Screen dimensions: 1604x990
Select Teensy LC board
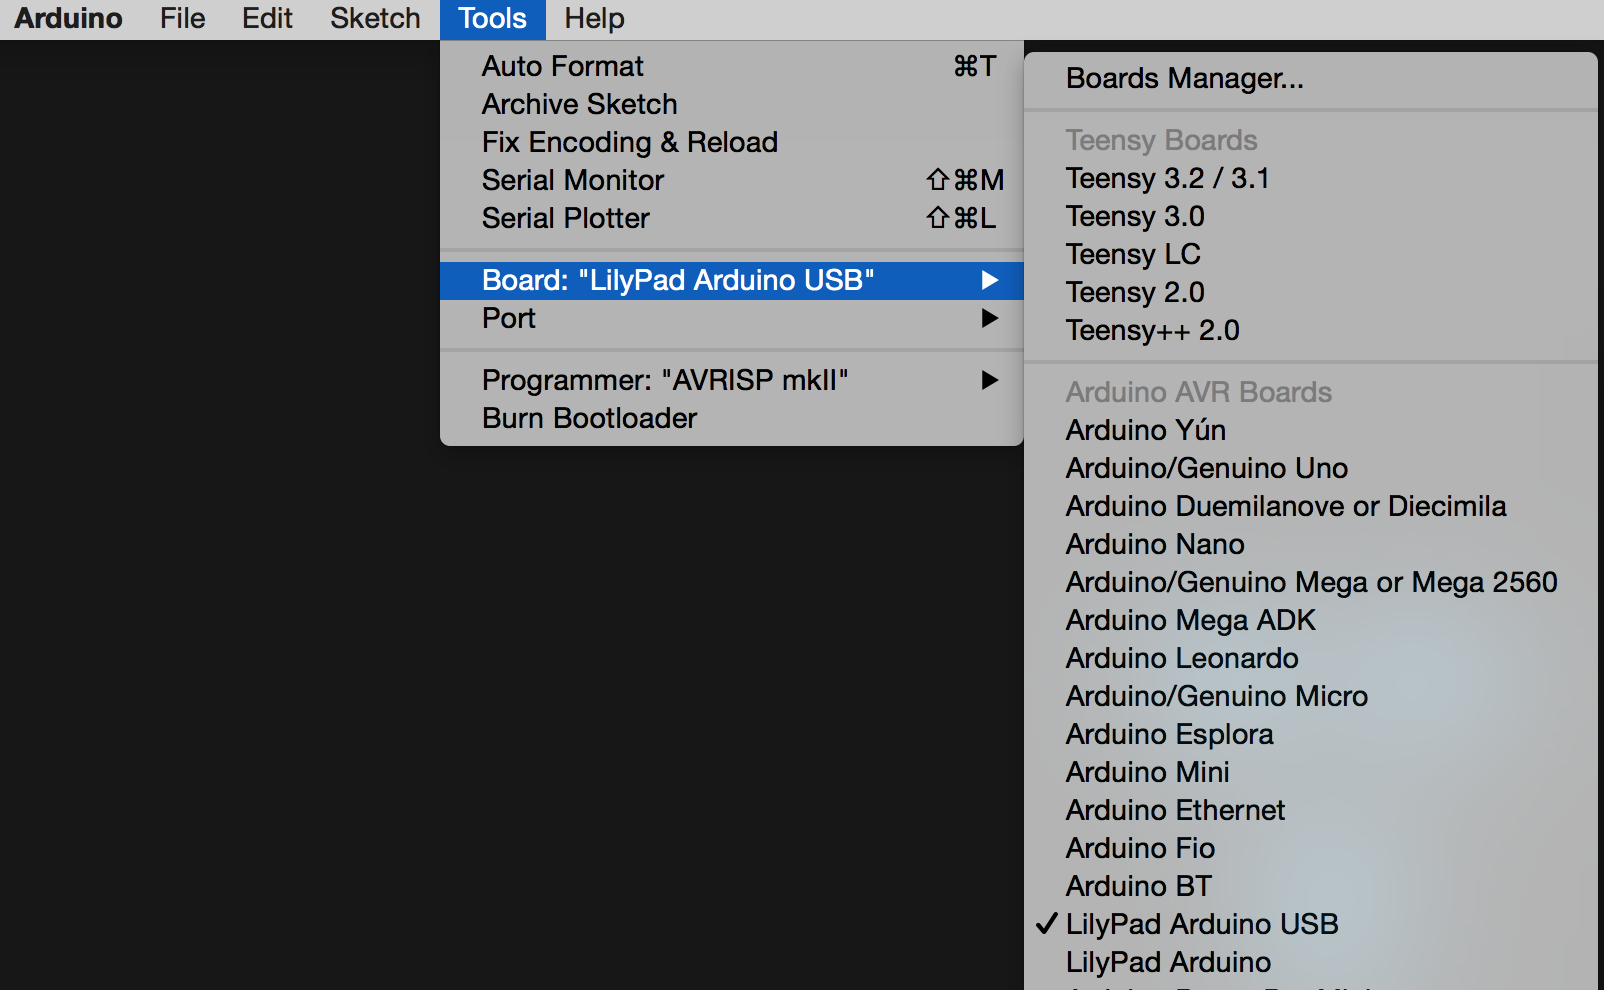click(1133, 254)
